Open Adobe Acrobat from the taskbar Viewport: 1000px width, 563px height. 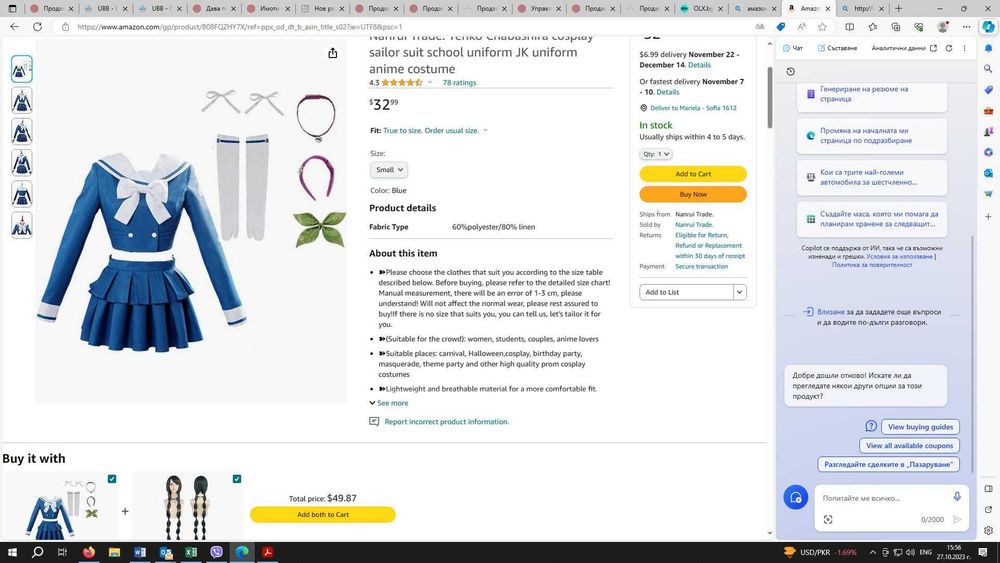click(x=267, y=552)
